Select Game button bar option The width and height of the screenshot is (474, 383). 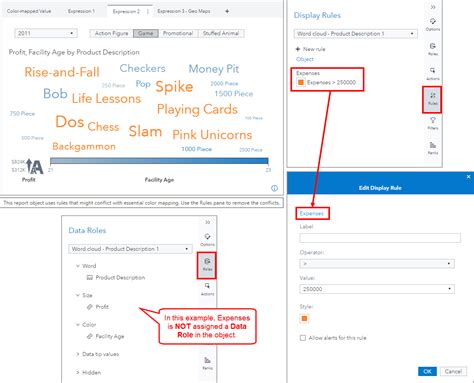[x=146, y=33]
